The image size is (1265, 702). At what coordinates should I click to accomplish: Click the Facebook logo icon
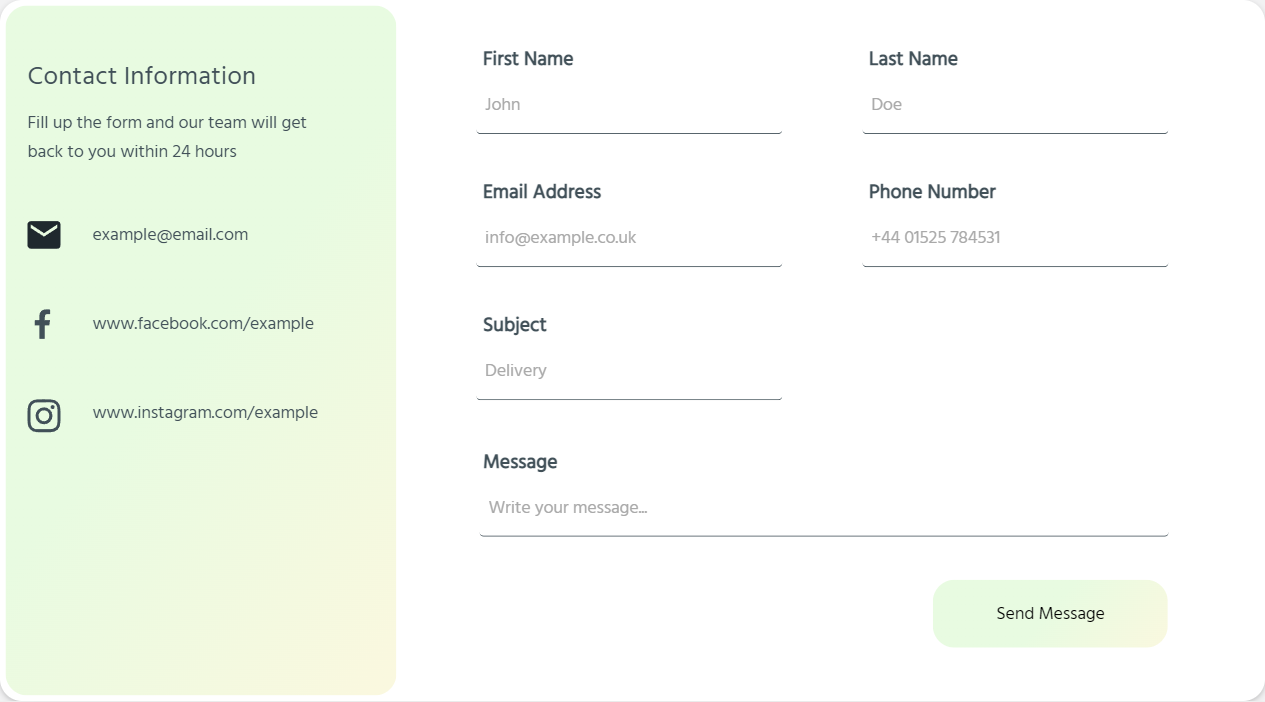click(42, 324)
